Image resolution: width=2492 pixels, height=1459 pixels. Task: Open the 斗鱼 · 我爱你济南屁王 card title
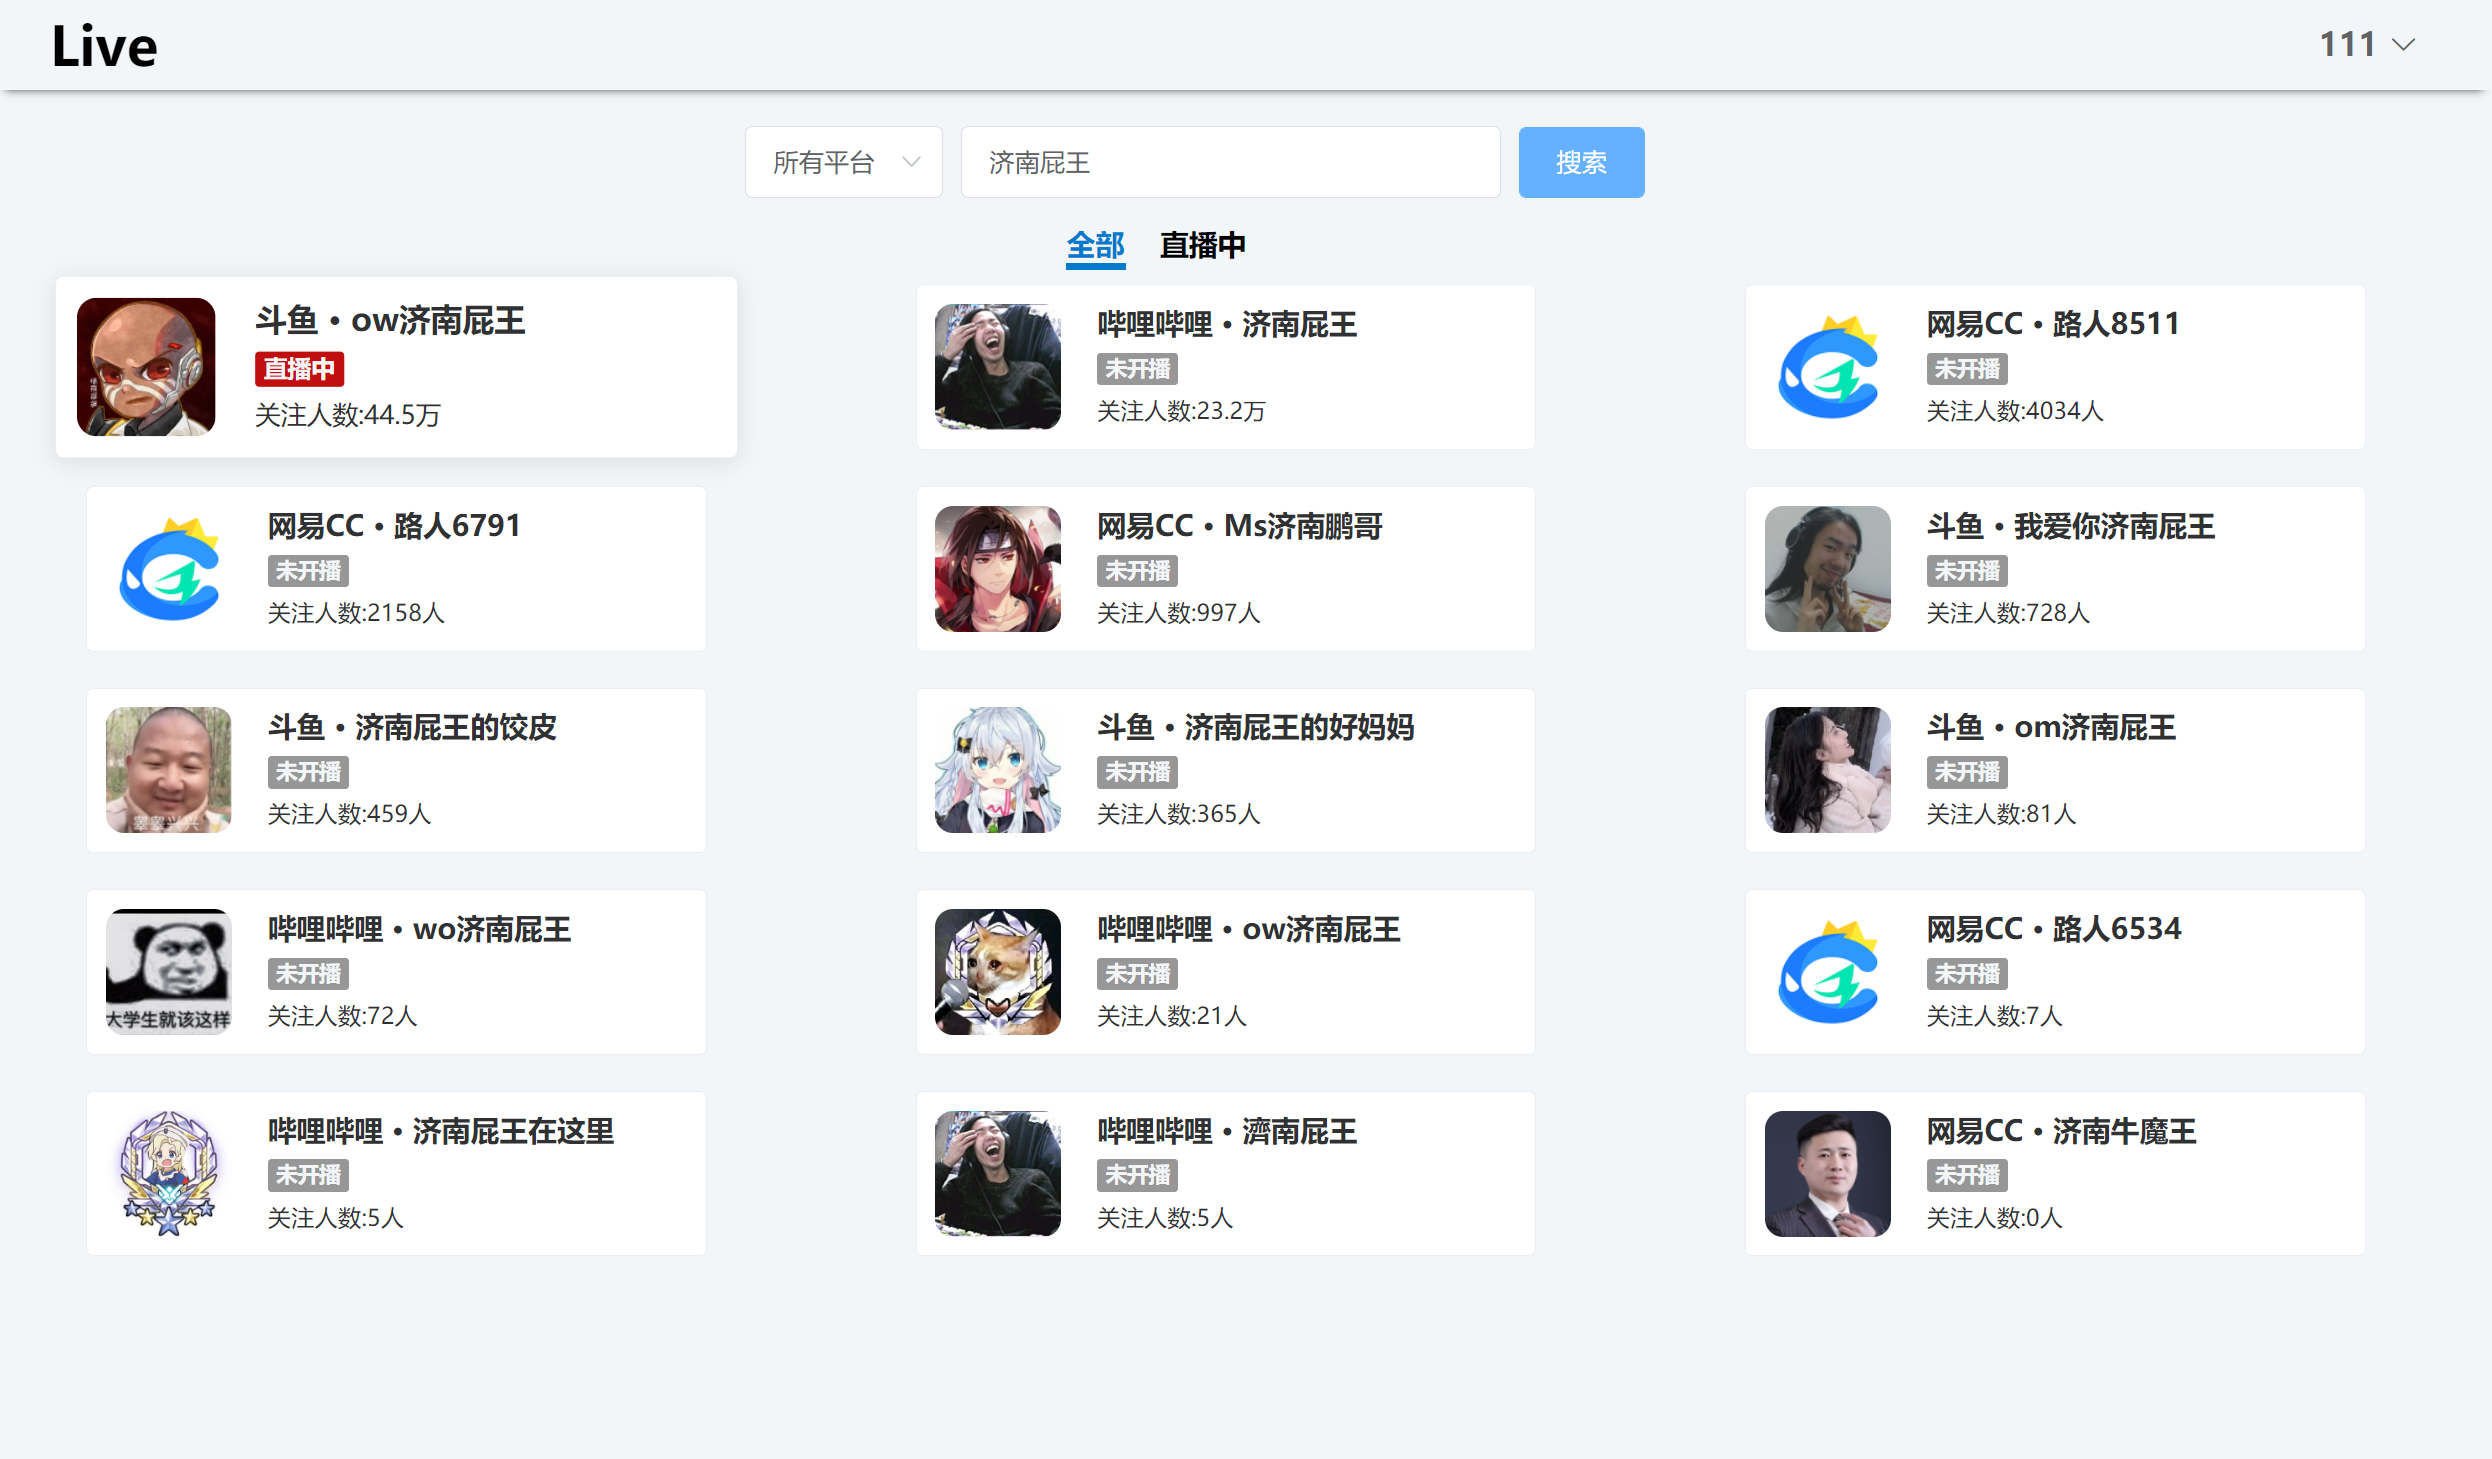click(2070, 526)
